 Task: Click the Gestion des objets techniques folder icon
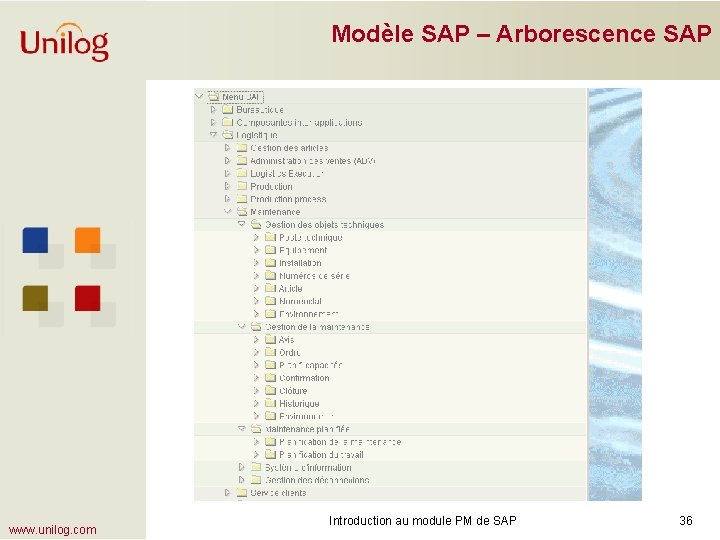tap(256, 225)
